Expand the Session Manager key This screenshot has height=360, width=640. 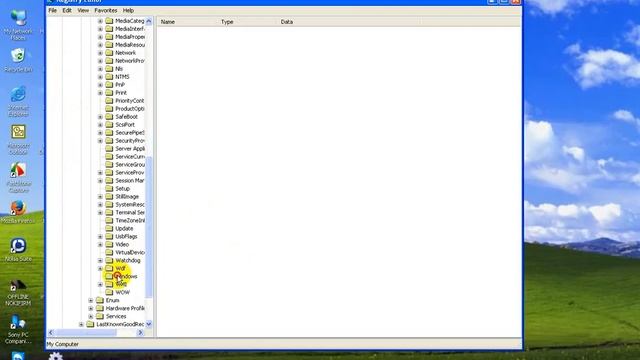pyautogui.click(x=100, y=181)
